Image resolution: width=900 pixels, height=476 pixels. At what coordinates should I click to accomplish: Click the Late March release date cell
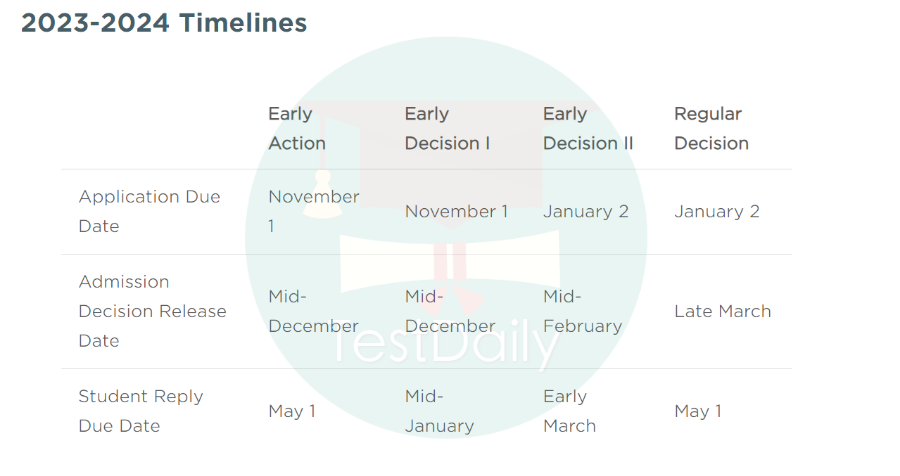pos(723,311)
